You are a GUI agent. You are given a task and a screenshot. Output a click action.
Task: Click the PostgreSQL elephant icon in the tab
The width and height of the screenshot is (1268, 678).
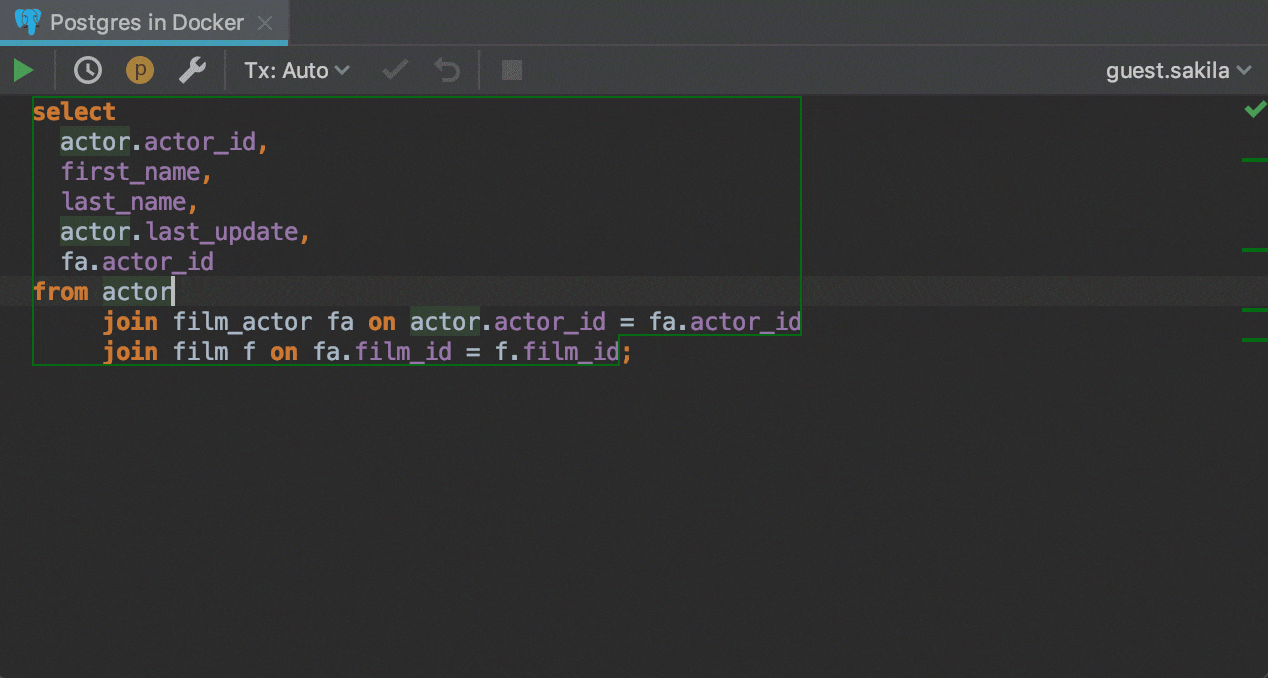coord(28,22)
